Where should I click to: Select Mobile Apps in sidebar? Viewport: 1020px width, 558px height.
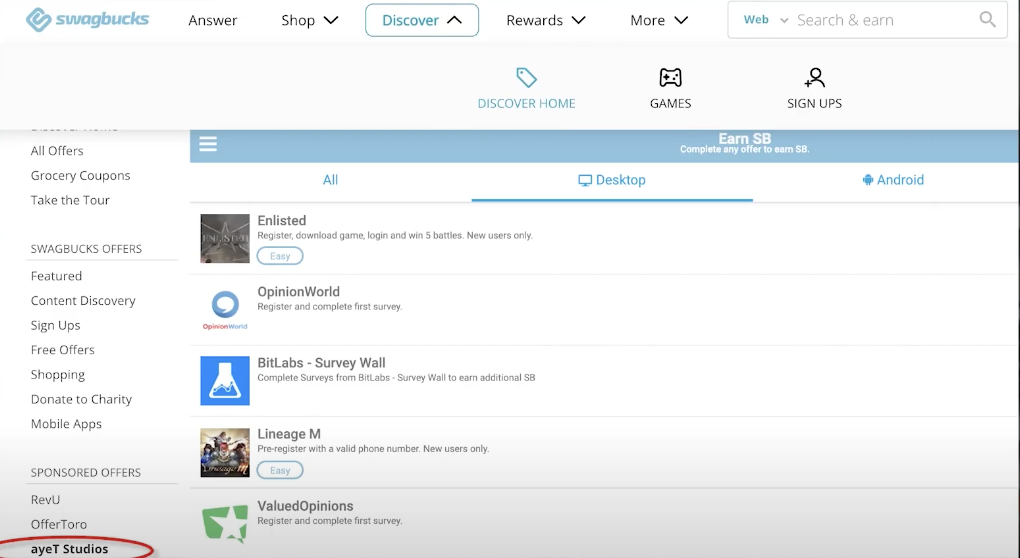point(66,424)
